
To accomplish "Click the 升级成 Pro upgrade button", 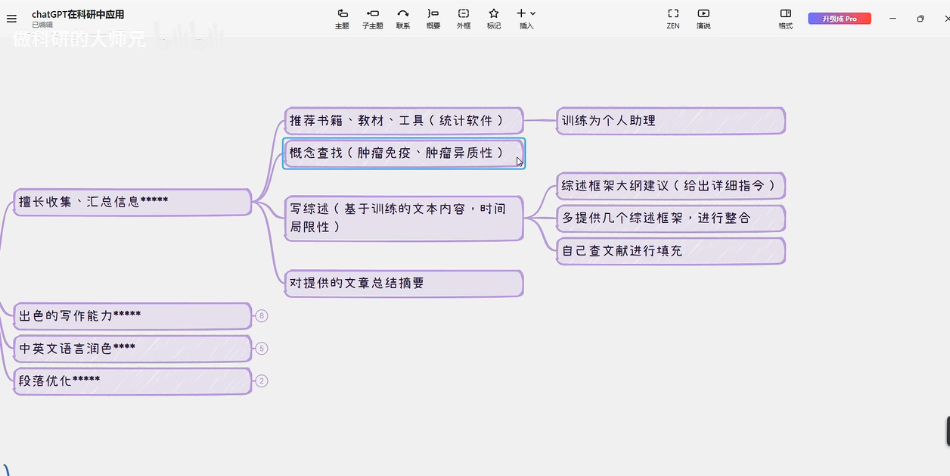I will pos(839,19).
